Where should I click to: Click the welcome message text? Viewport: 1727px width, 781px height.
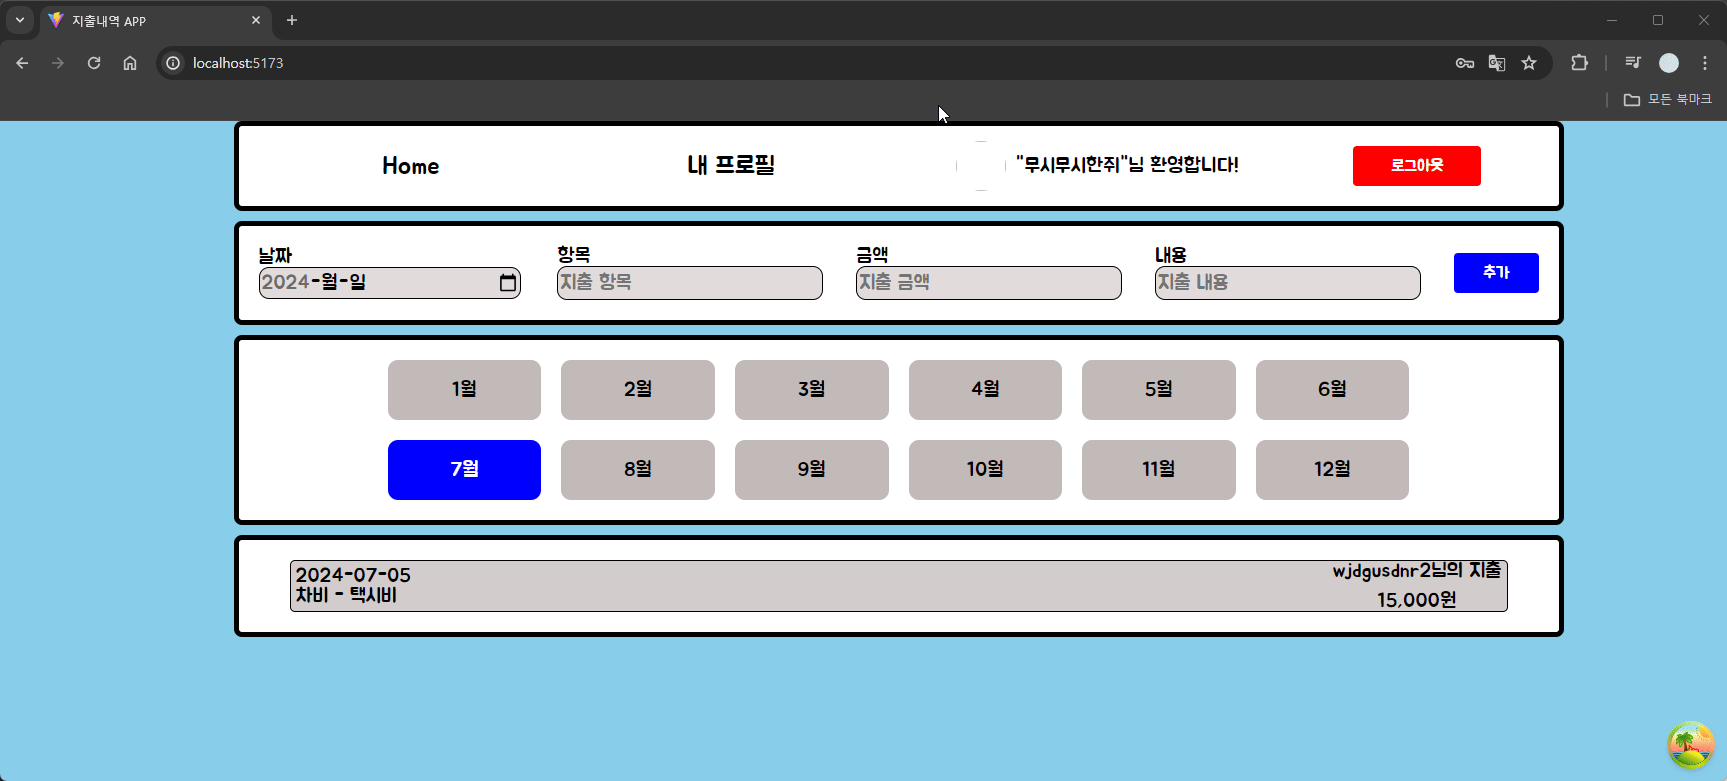[1127, 165]
